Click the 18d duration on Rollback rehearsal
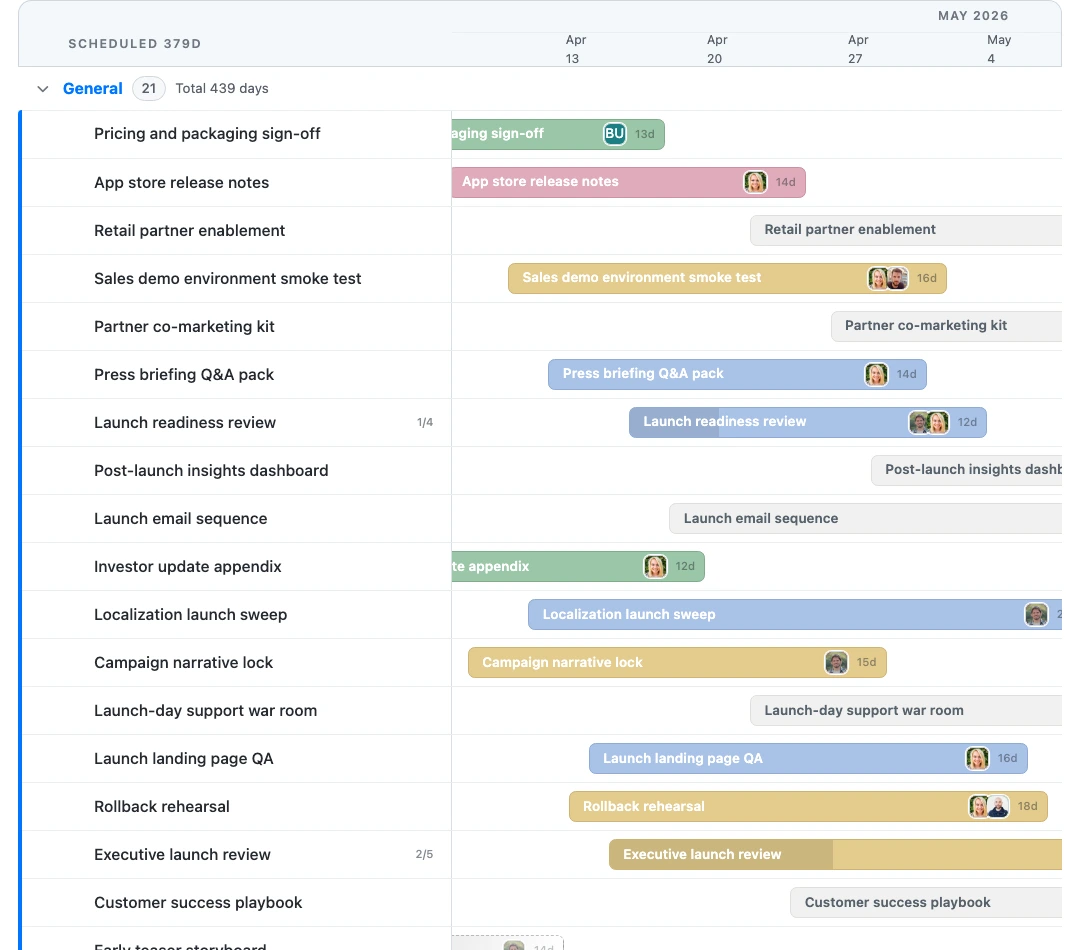1080x950 pixels. (x=1027, y=807)
